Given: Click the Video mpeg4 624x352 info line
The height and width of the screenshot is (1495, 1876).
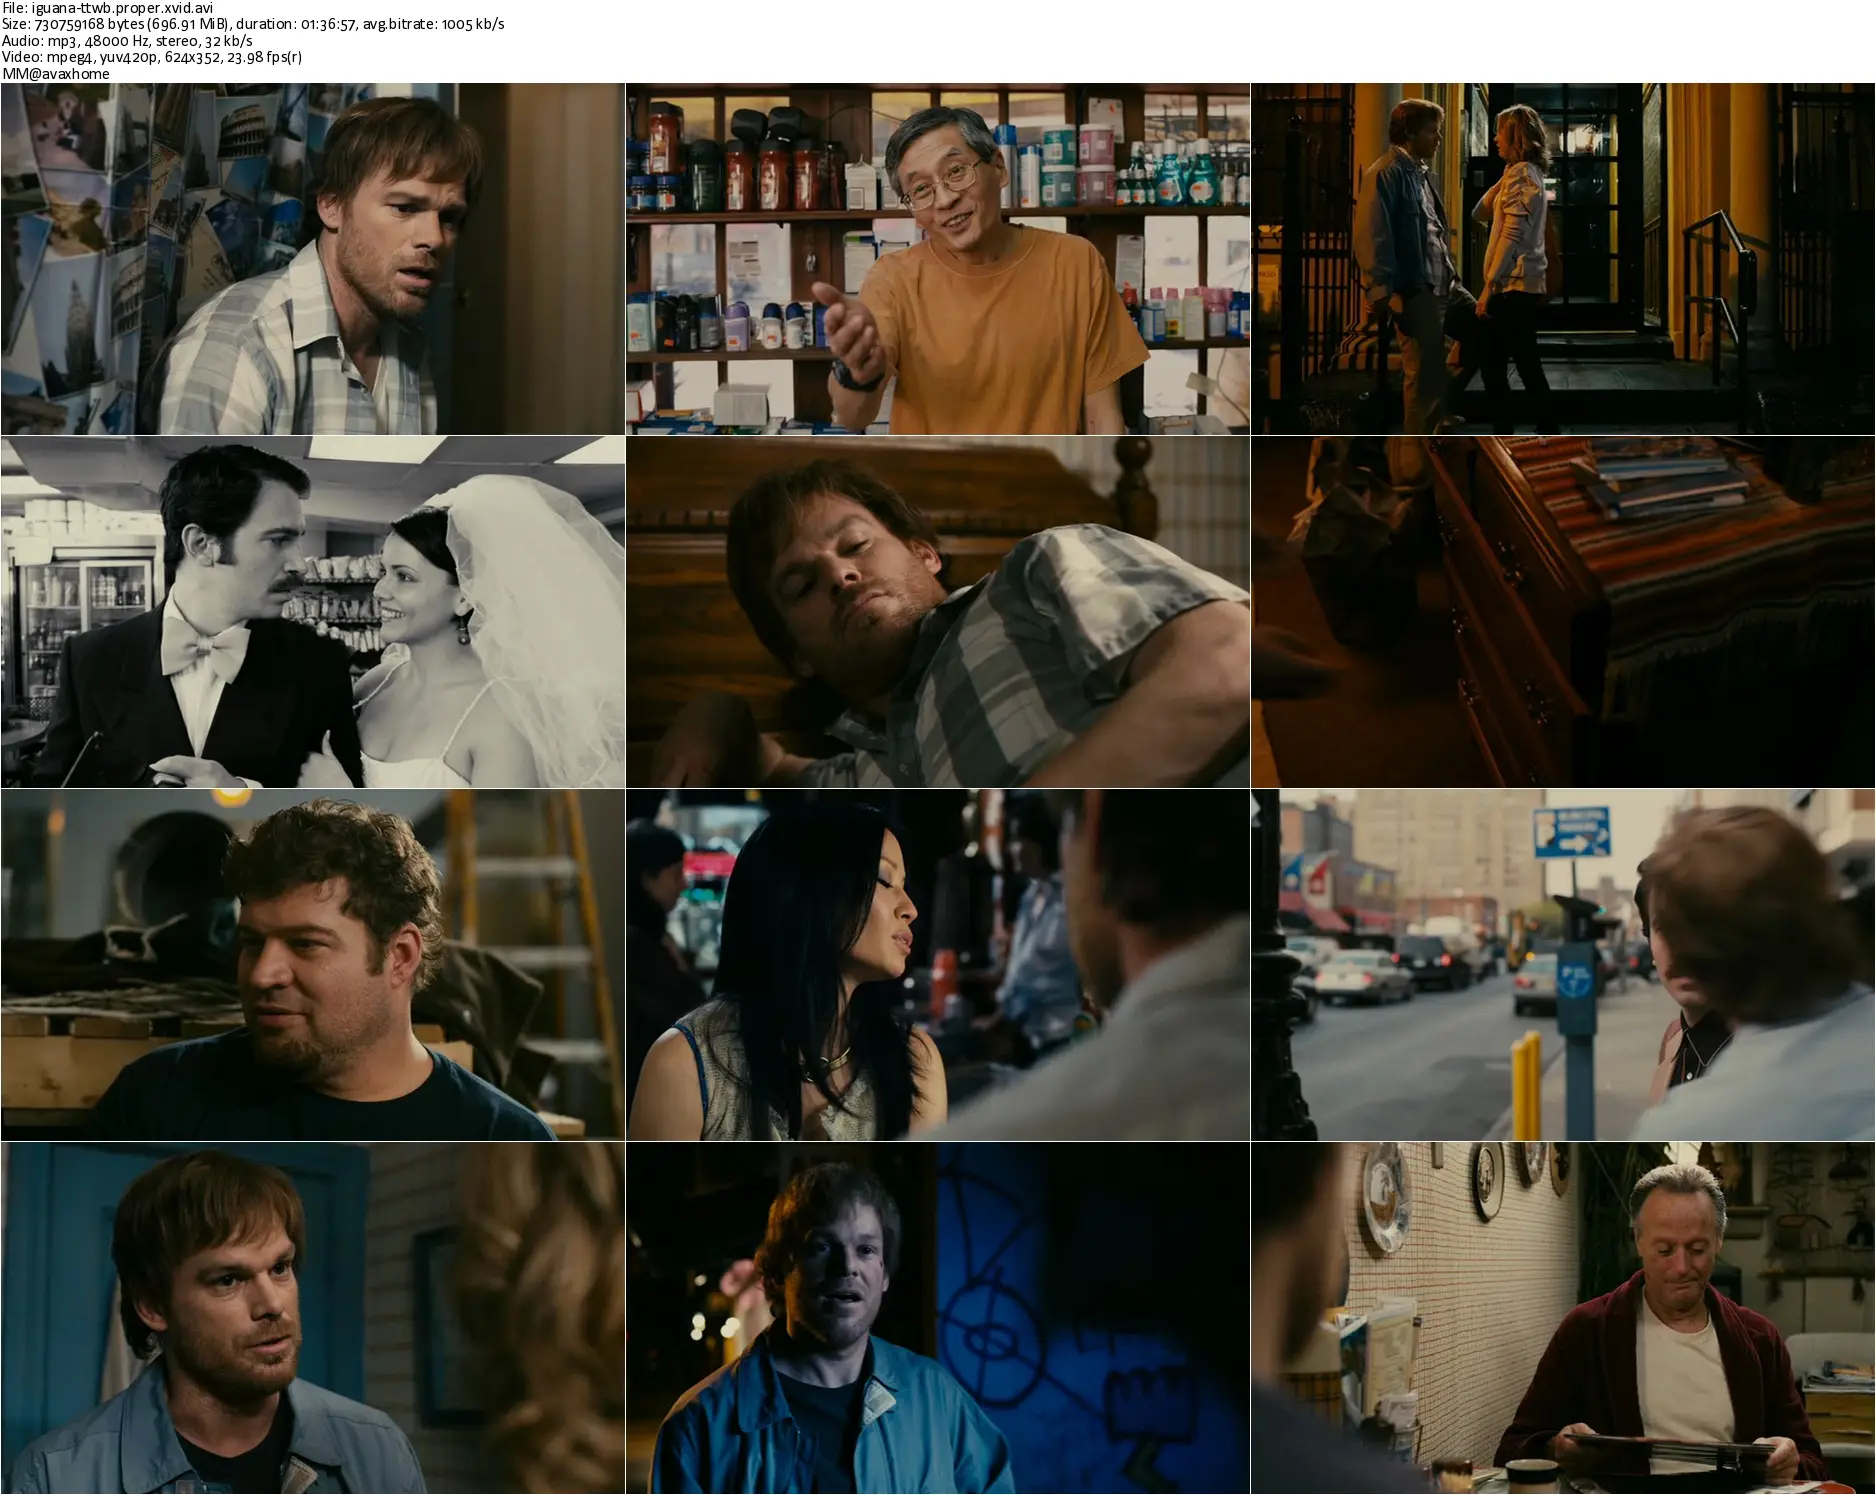Looking at the screenshot, I should tap(152, 57).
